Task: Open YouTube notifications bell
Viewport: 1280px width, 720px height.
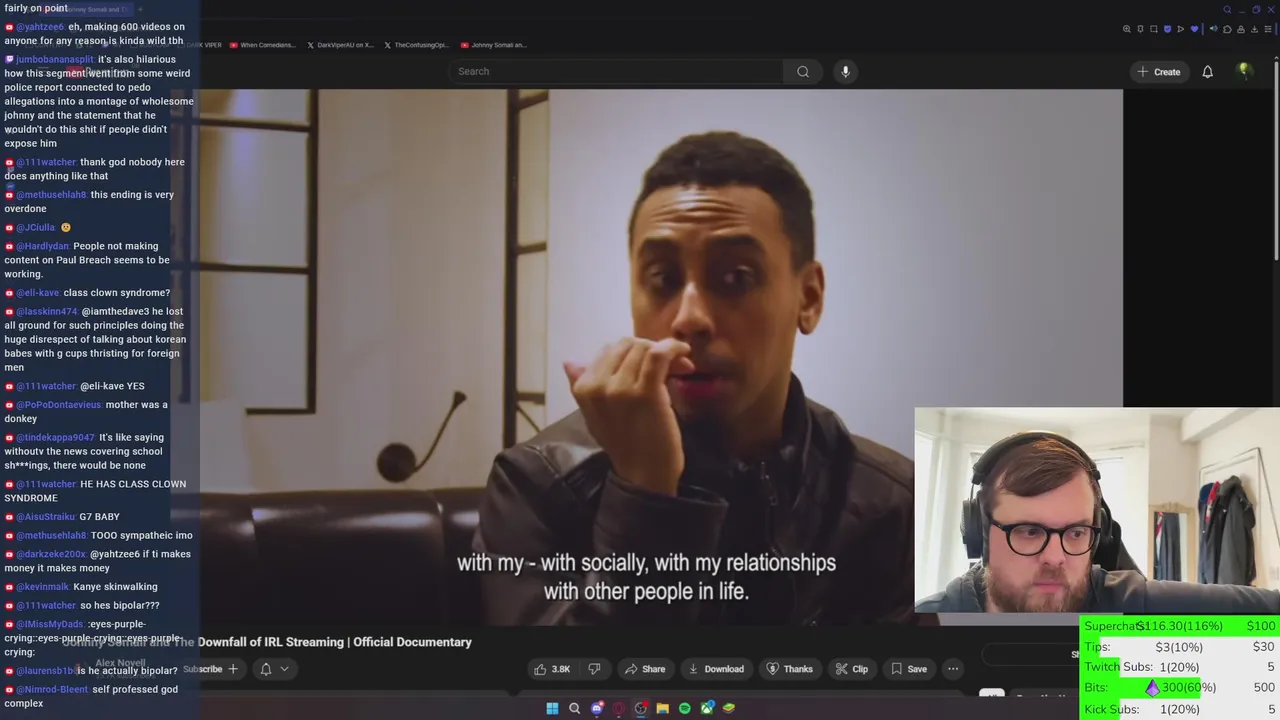Action: click(x=1207, y=71)
